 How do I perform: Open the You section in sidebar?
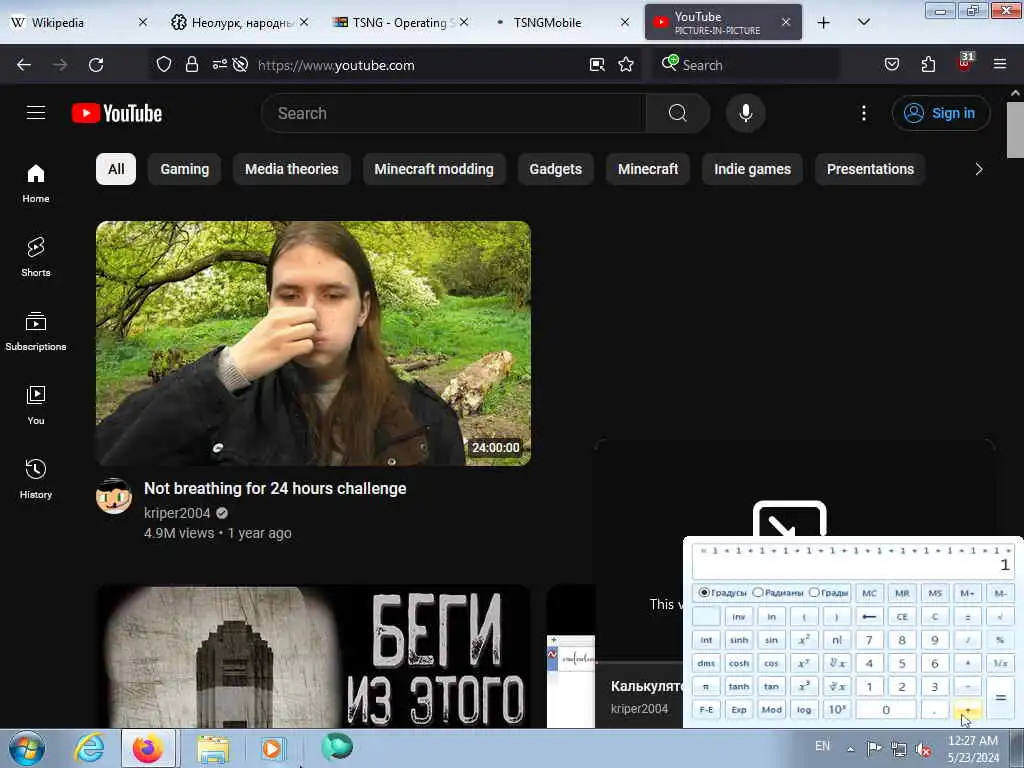pyautogui.click(x=36, y=405)
